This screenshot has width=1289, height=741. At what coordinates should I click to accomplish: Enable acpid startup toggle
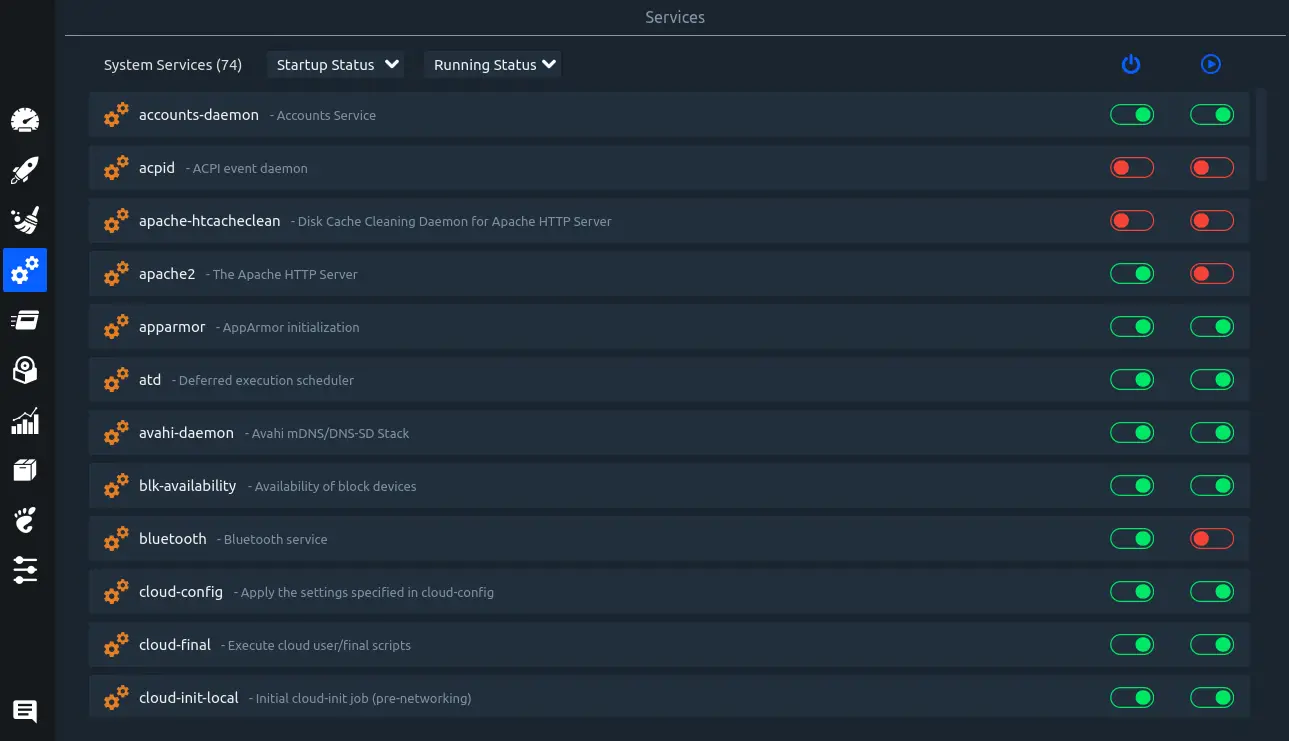pos(1132,168)
